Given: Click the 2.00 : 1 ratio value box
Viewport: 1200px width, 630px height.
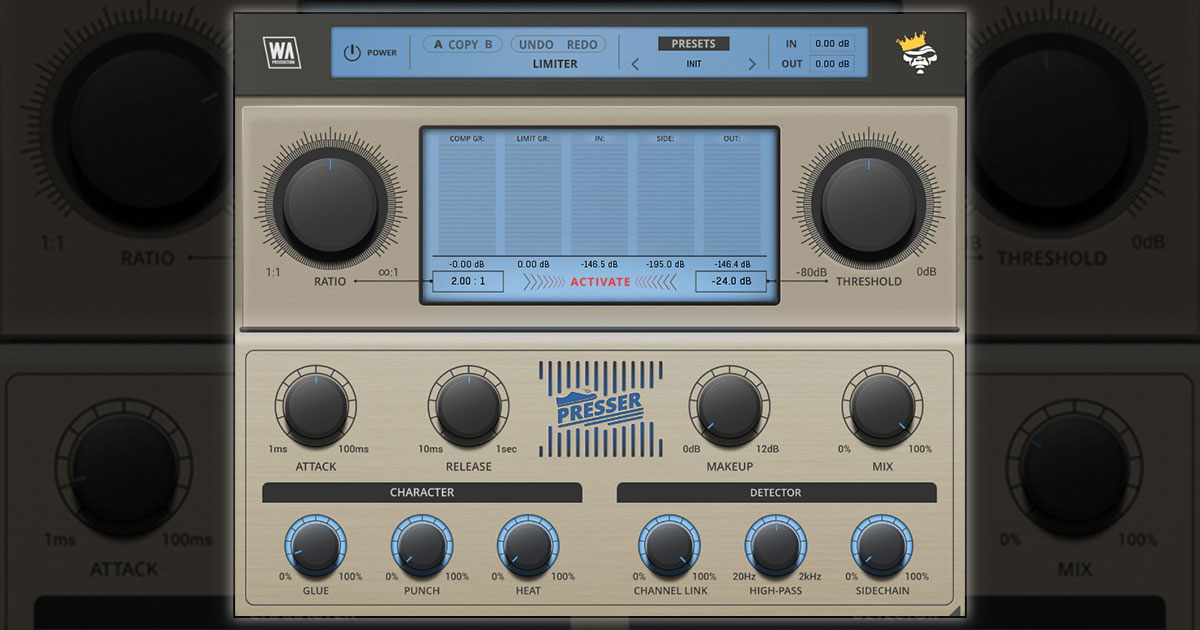Looking at the screenshot, I should pyautogui.click(x=469, y=282).
